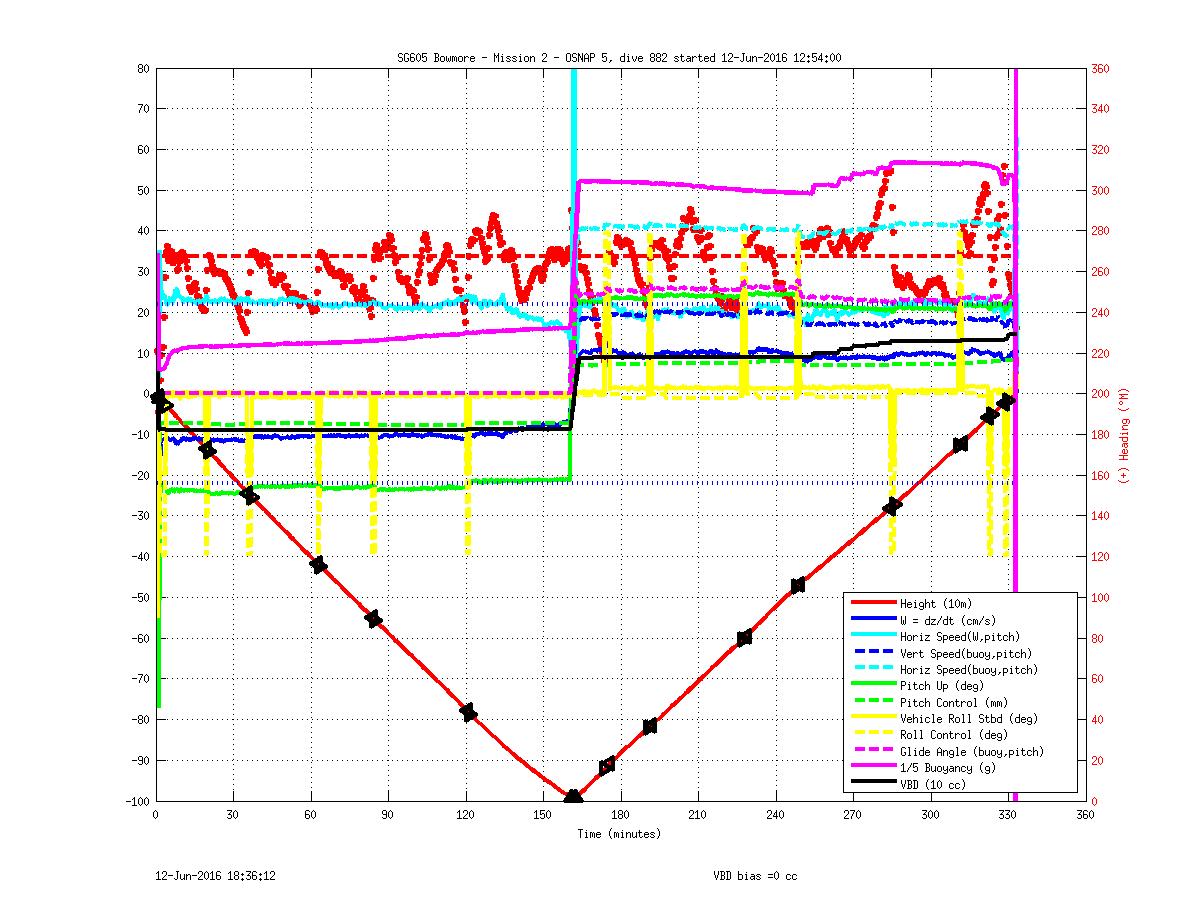Click the plot title mentioning SG605 Bowmore dive 882

620,58
